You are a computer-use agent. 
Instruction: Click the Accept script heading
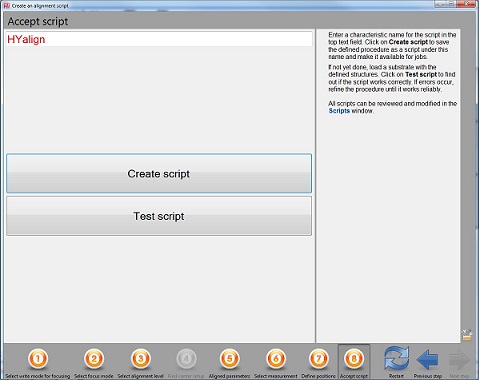(x=38, y=21)
